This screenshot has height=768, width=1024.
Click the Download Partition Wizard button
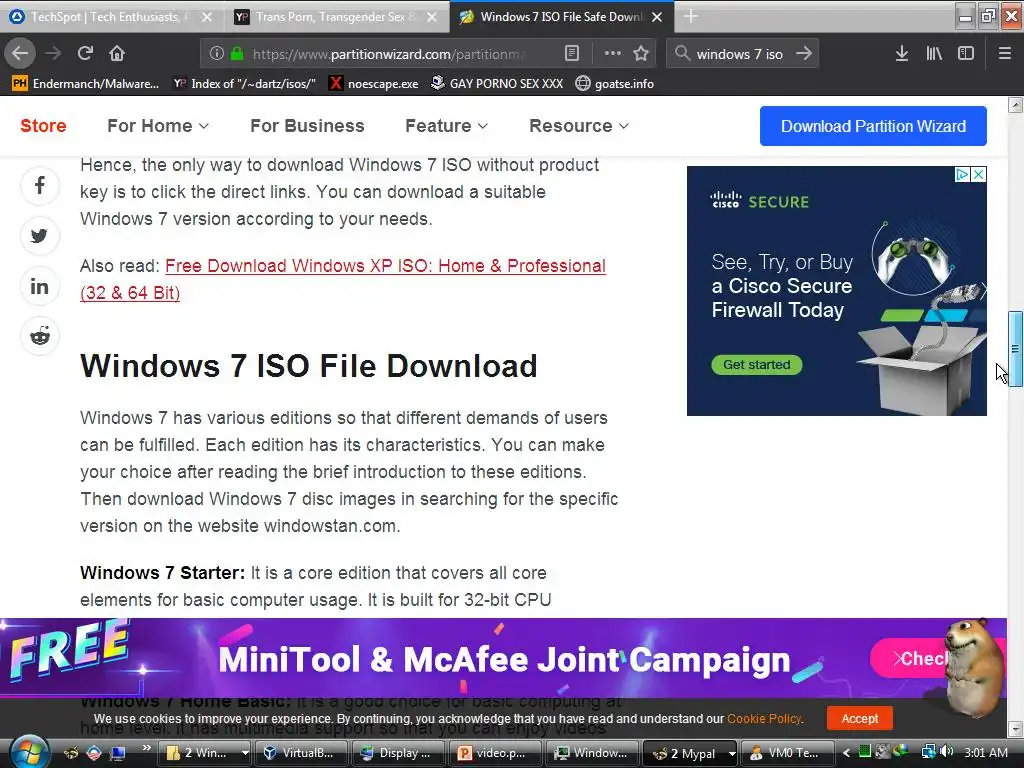[x=873, y=126]
